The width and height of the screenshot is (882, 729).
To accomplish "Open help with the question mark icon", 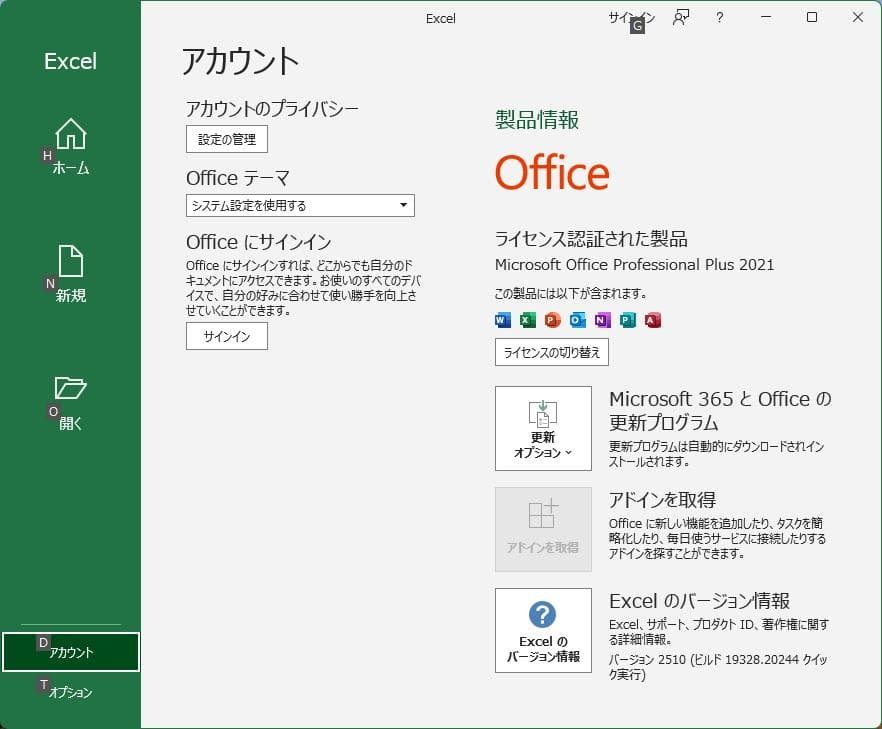I will tap(719, 18).
